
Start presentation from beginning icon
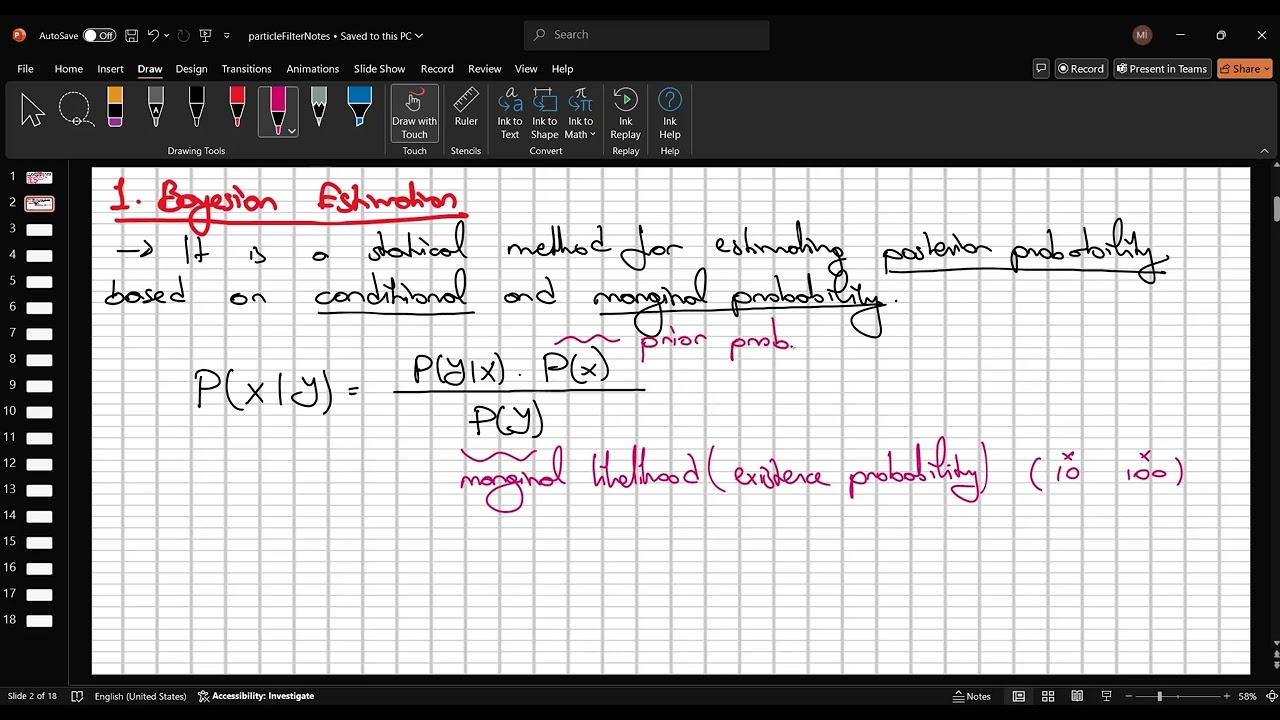(x=206, y=35)
